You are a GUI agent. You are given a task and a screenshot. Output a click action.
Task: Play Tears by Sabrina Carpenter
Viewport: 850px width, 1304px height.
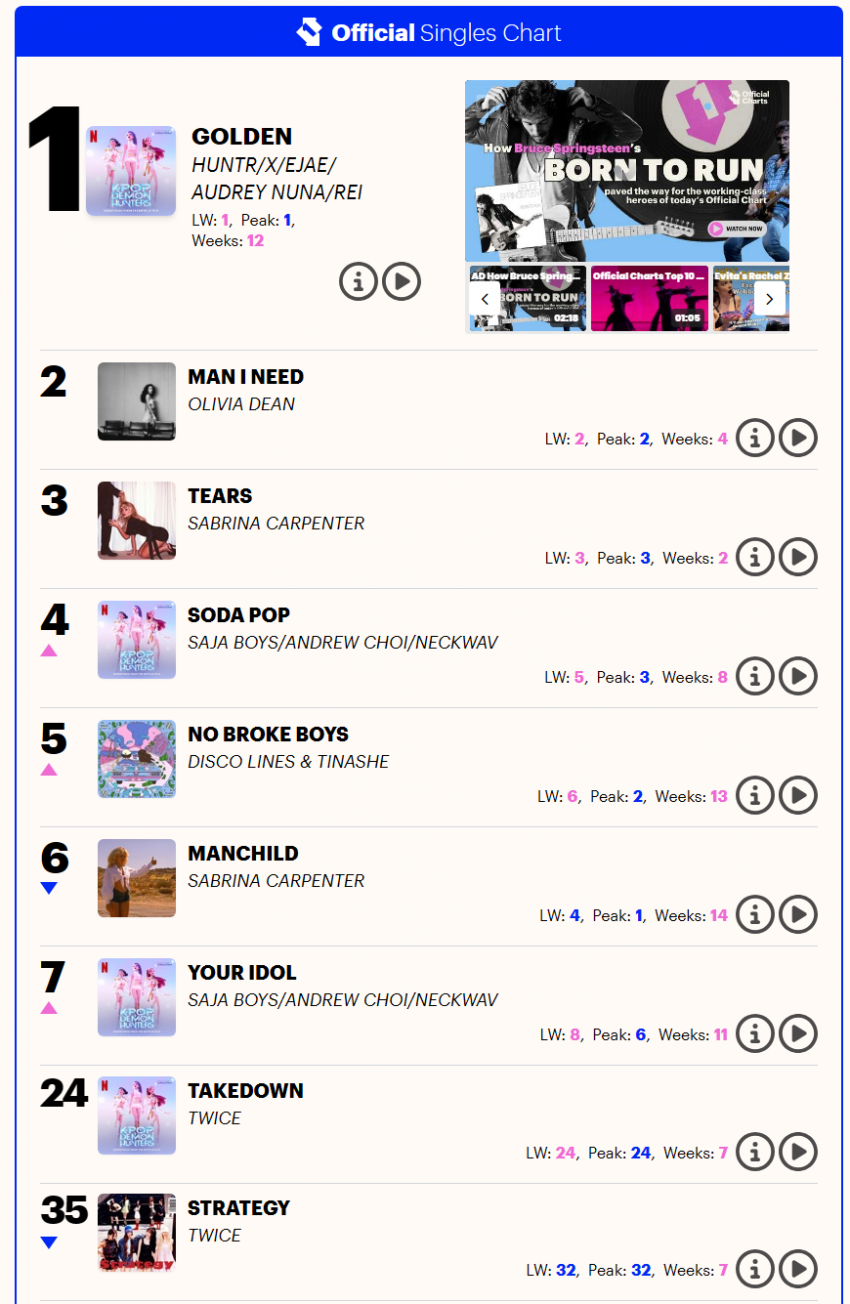(x=798, y=557)
